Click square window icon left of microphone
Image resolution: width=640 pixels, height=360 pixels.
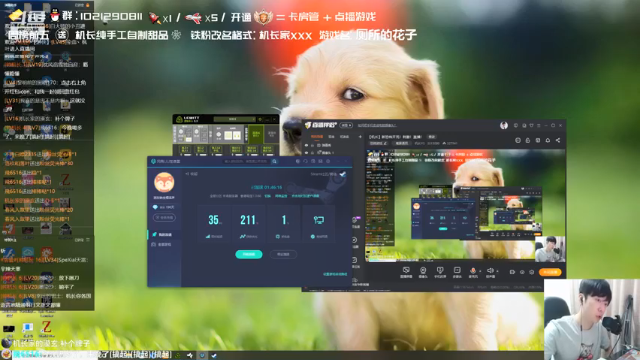click(x=457, y=270)
